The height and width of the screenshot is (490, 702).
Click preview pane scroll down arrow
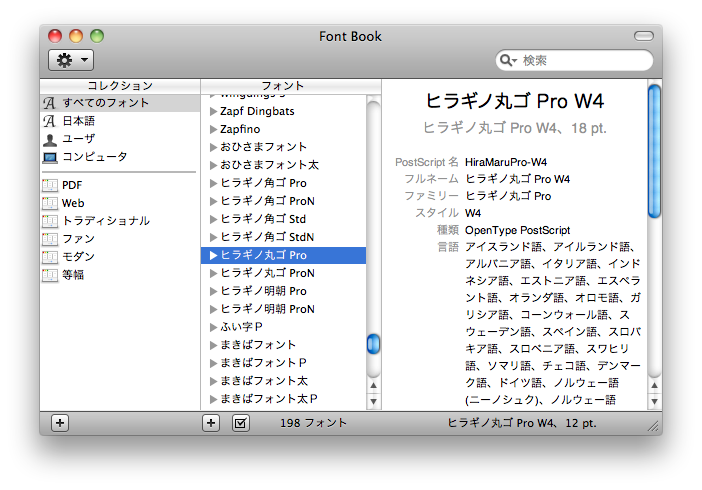pyautogui.click(x=655, y=401)
